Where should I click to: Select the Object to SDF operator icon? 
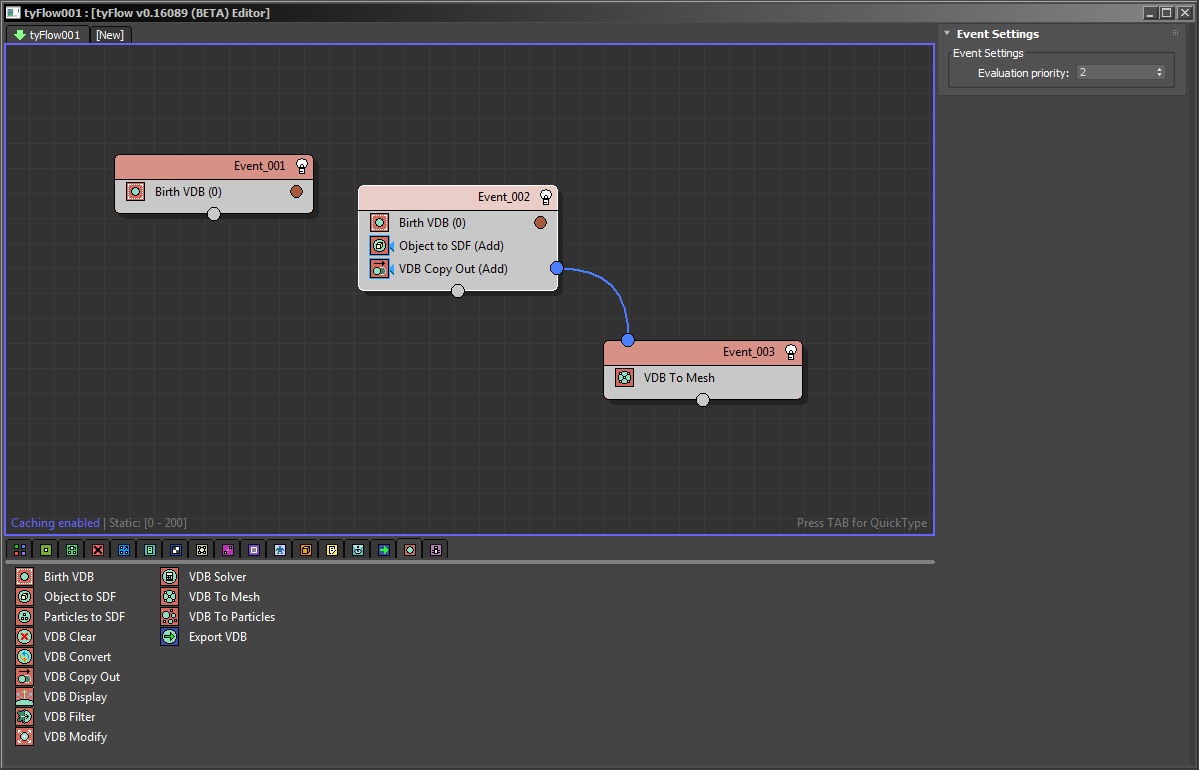[x=25, y=597]
